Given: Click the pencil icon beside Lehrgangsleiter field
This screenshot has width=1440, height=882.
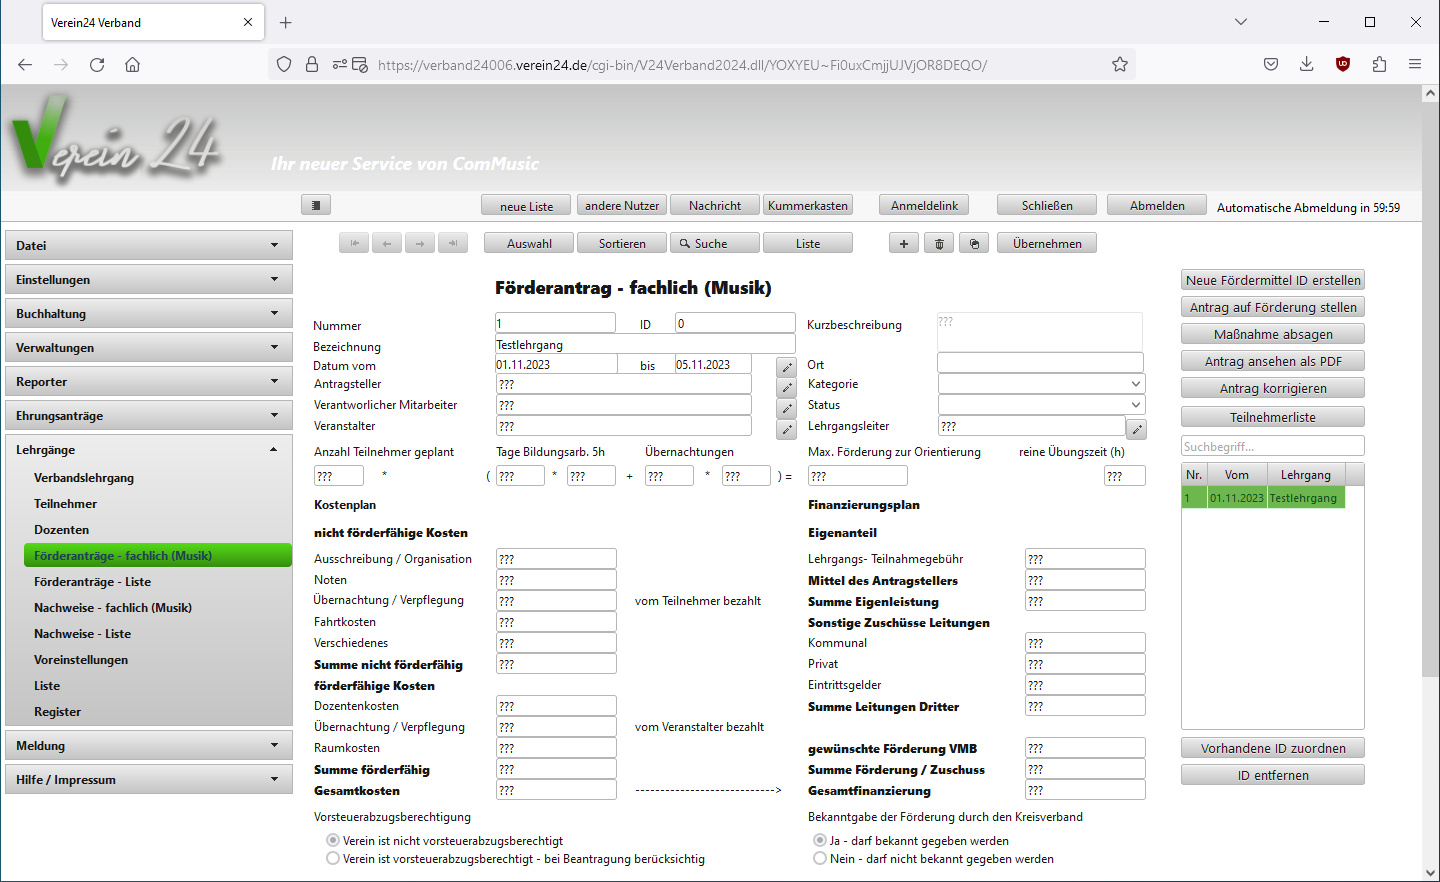Looking at the screenshot, I should pos(1136,429).
